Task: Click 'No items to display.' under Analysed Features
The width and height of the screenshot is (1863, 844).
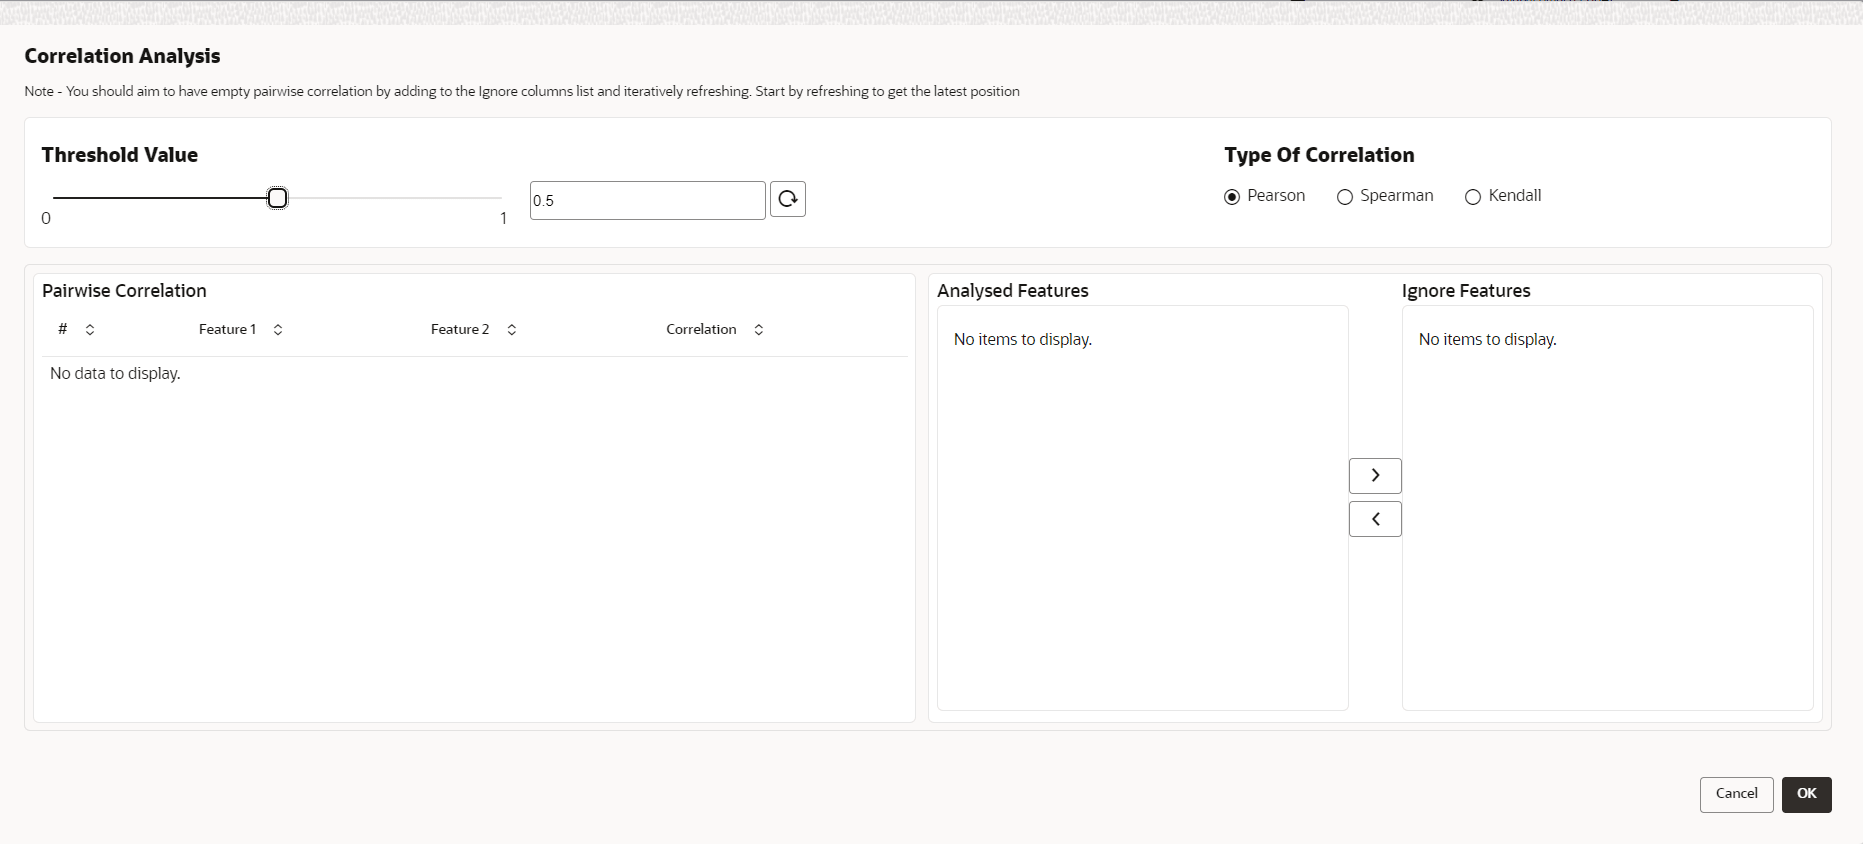Action: coord(1023,340)
